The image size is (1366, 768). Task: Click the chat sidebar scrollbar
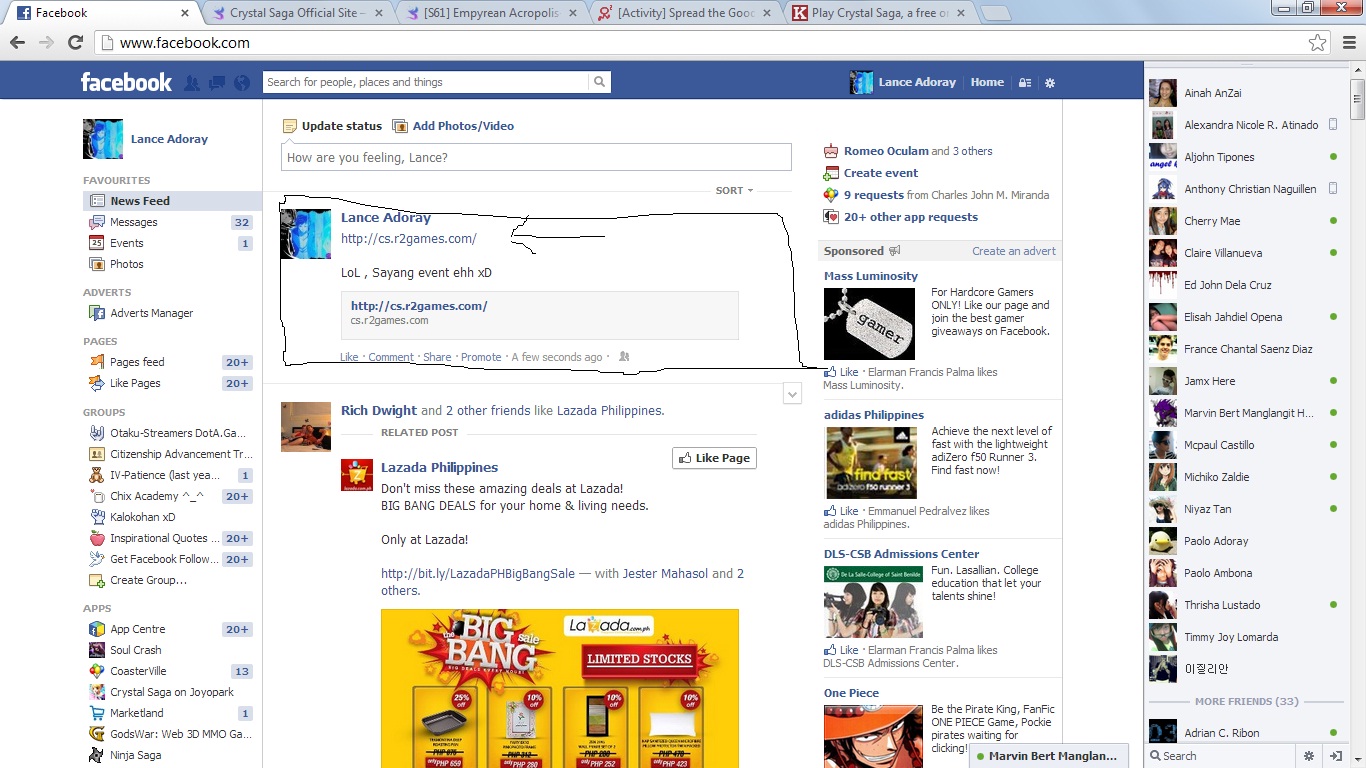[x=1357, y=98]
